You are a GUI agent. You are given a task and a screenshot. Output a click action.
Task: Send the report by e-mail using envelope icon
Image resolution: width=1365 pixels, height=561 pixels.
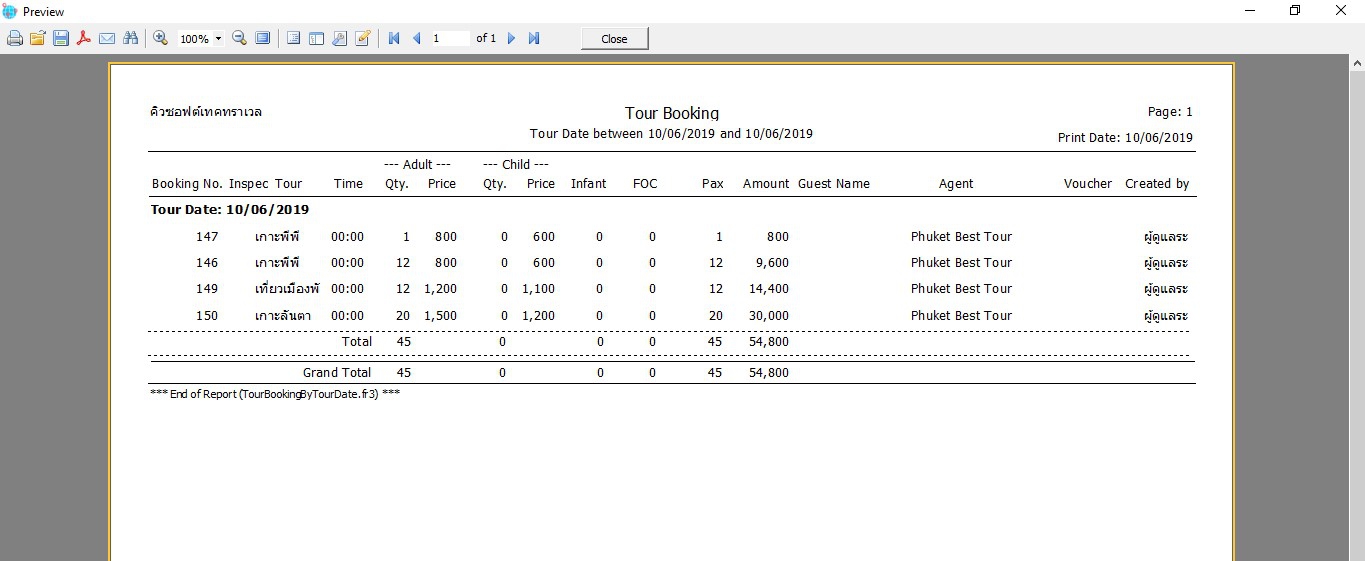tap(107, 38)
